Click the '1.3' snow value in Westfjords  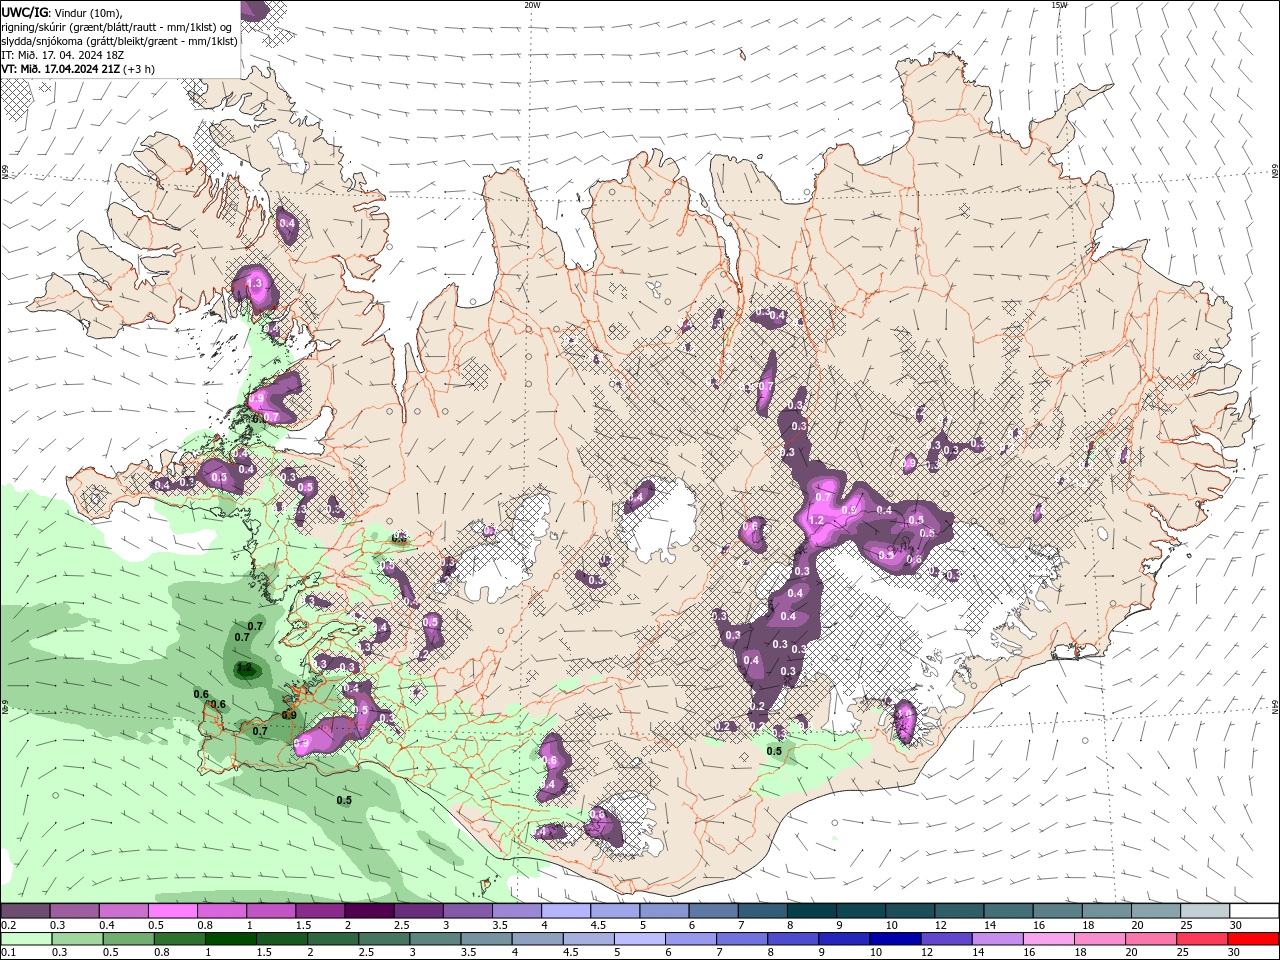point(254,284)
